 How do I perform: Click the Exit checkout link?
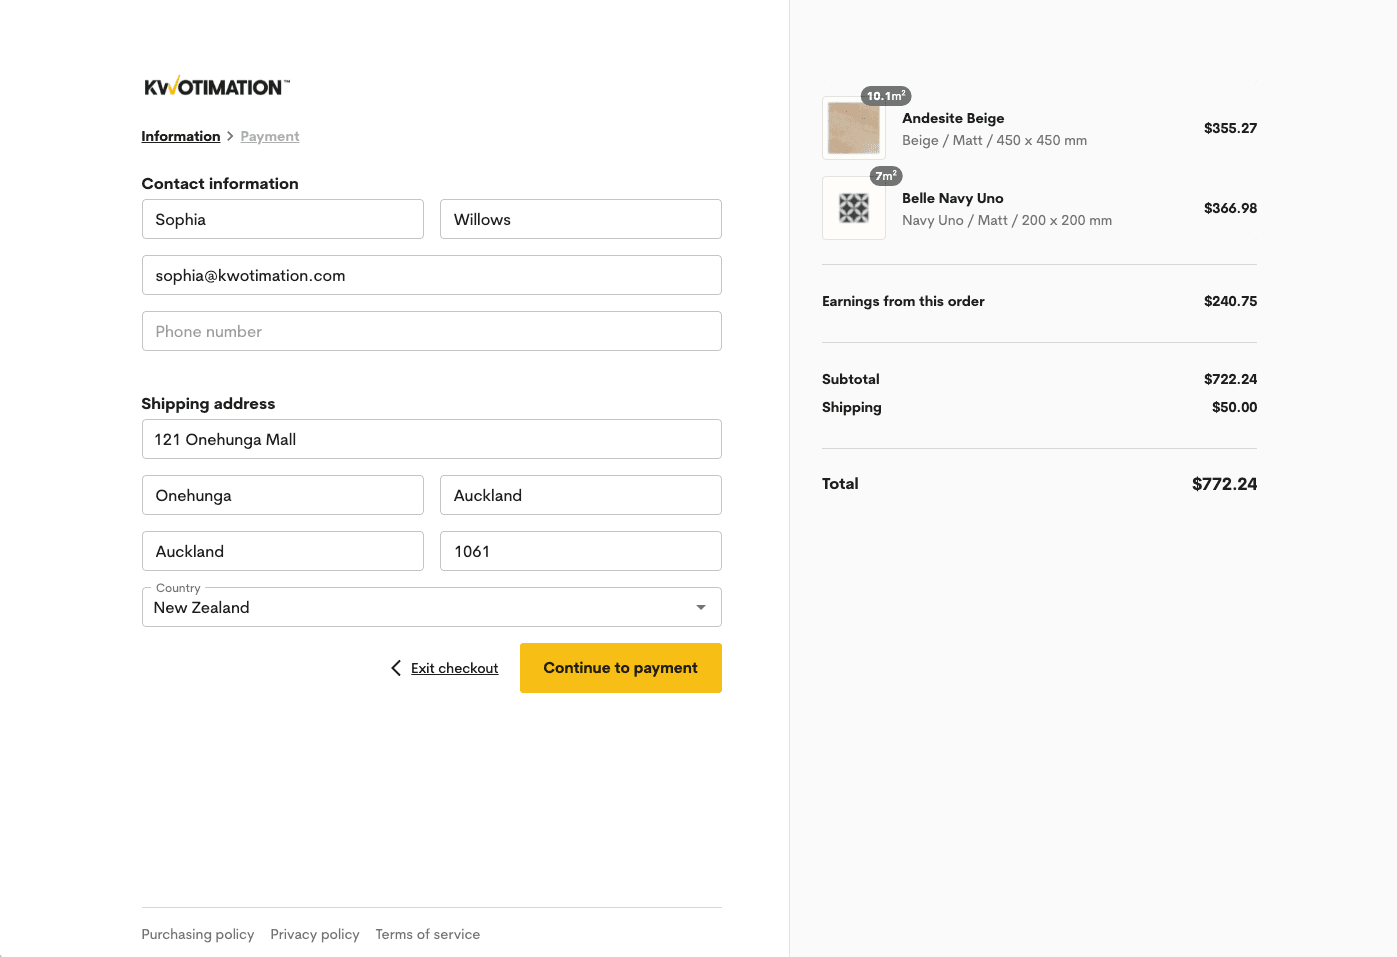[x=454, y=668]
